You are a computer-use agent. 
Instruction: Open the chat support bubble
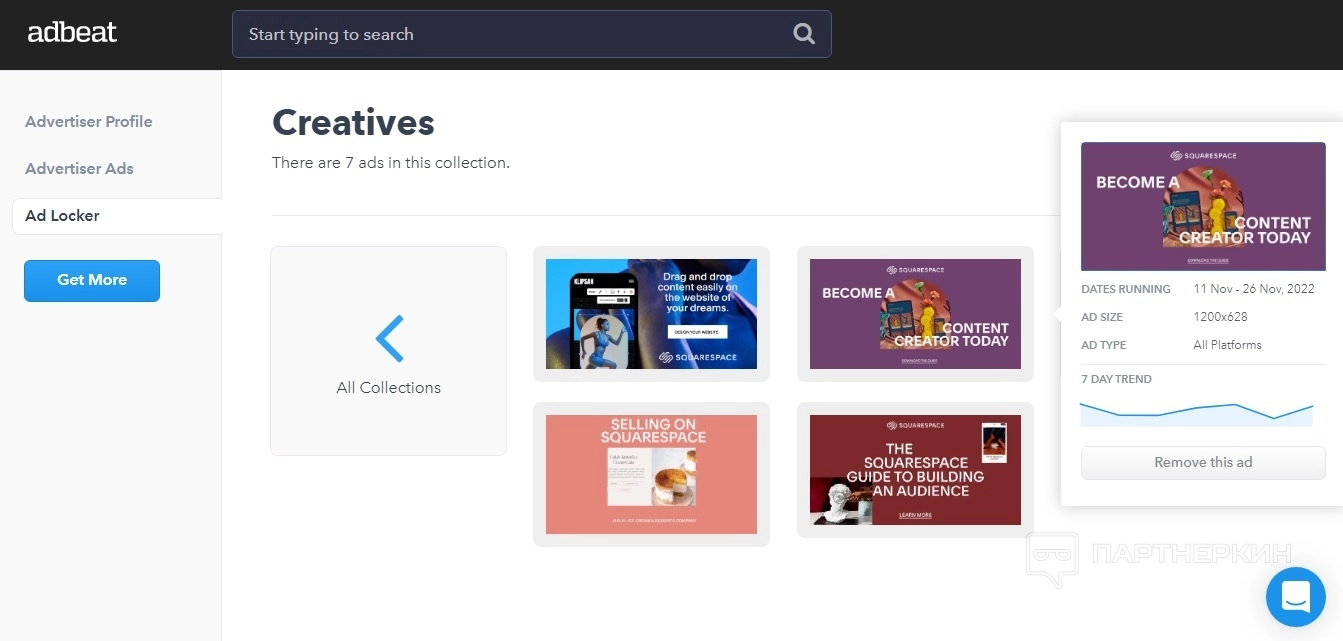tap(1295, 597)
